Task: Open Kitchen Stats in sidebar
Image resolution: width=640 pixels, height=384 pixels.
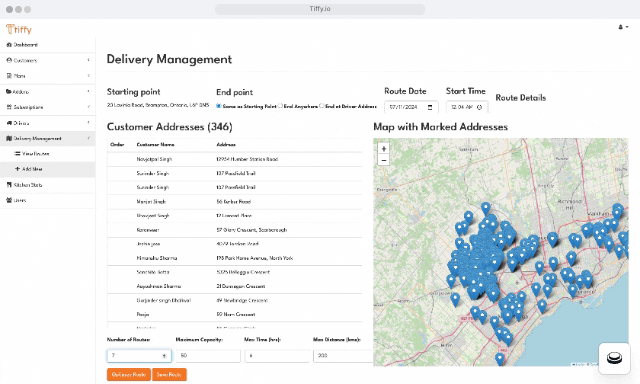Action: tap(47, 185)
